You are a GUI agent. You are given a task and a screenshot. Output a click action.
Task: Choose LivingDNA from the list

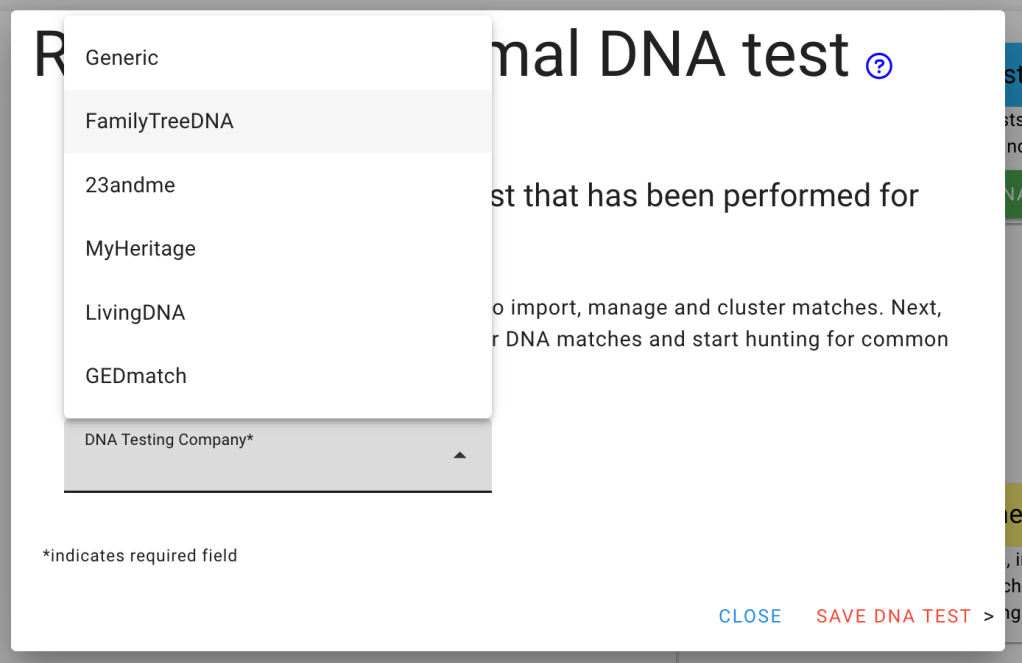click(135, 313)
